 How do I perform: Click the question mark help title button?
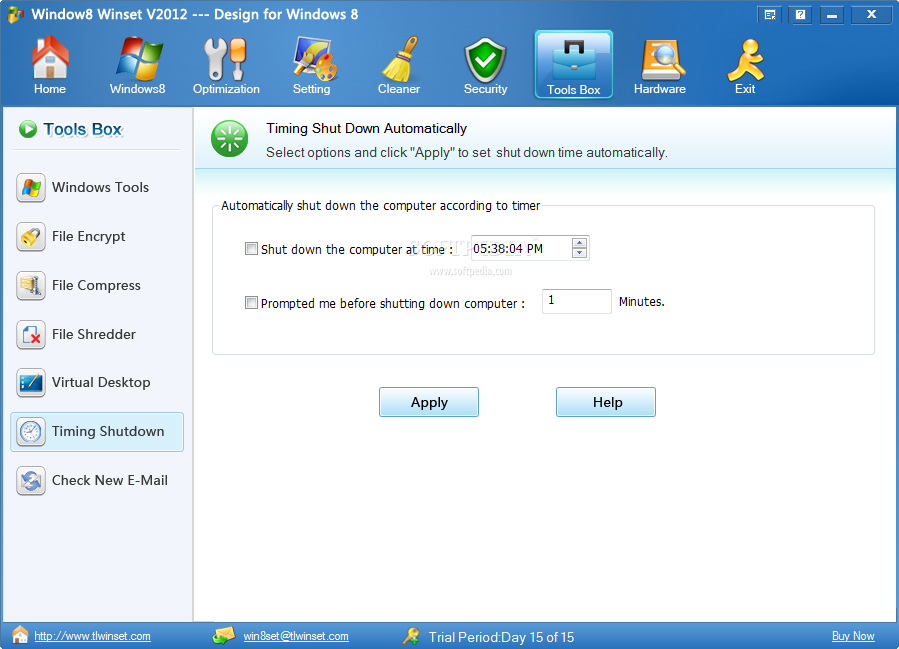[800, 14]
